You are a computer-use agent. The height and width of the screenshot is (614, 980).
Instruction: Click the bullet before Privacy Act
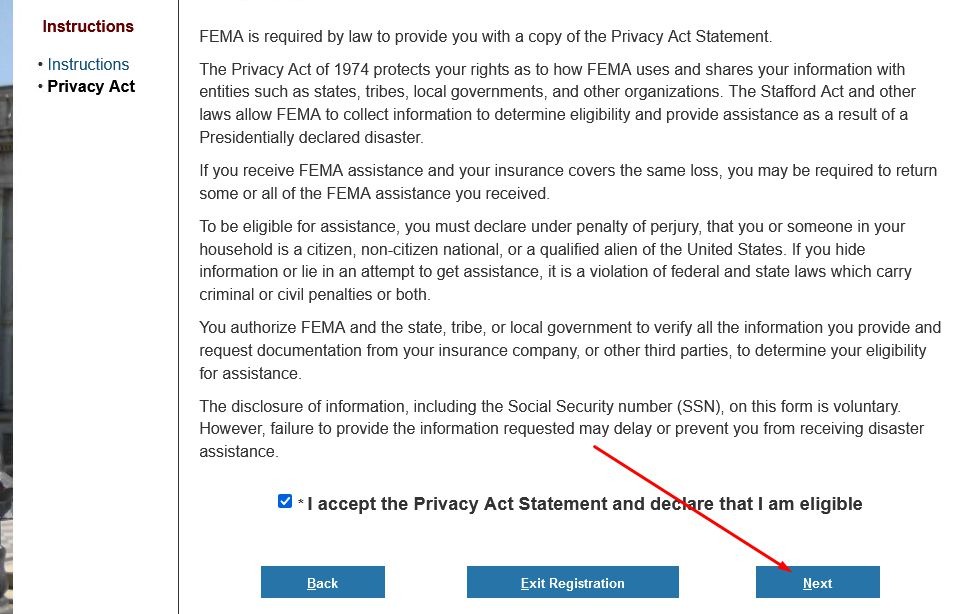(40, 87)
